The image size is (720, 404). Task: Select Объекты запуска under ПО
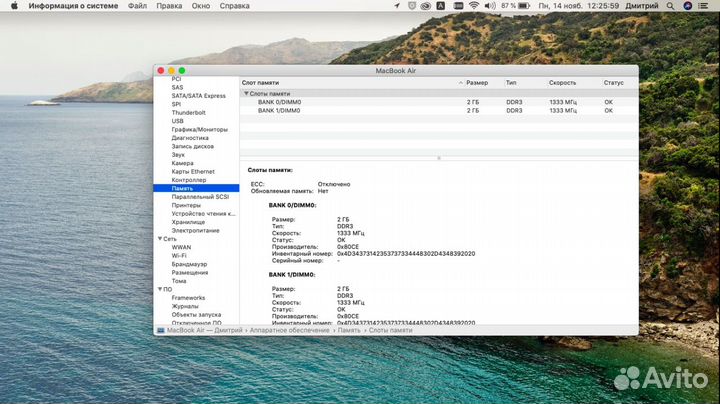click(x=196, y=314)
